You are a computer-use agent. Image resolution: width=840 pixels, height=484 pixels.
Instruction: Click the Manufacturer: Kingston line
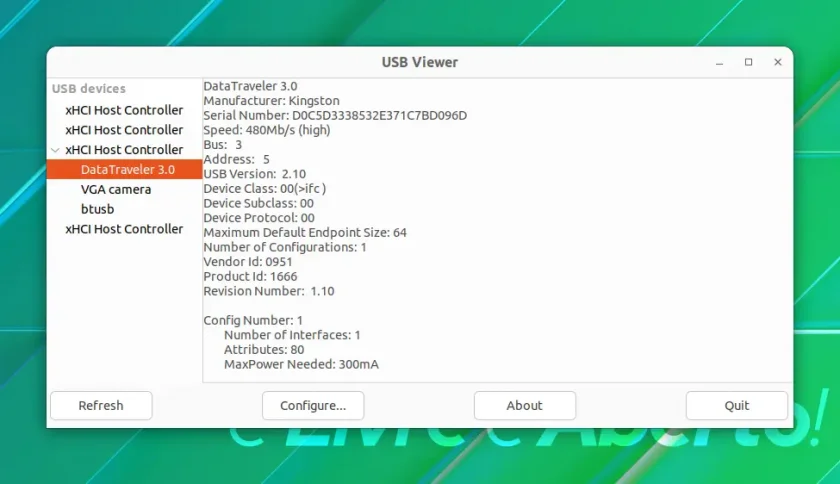[271, 101]
